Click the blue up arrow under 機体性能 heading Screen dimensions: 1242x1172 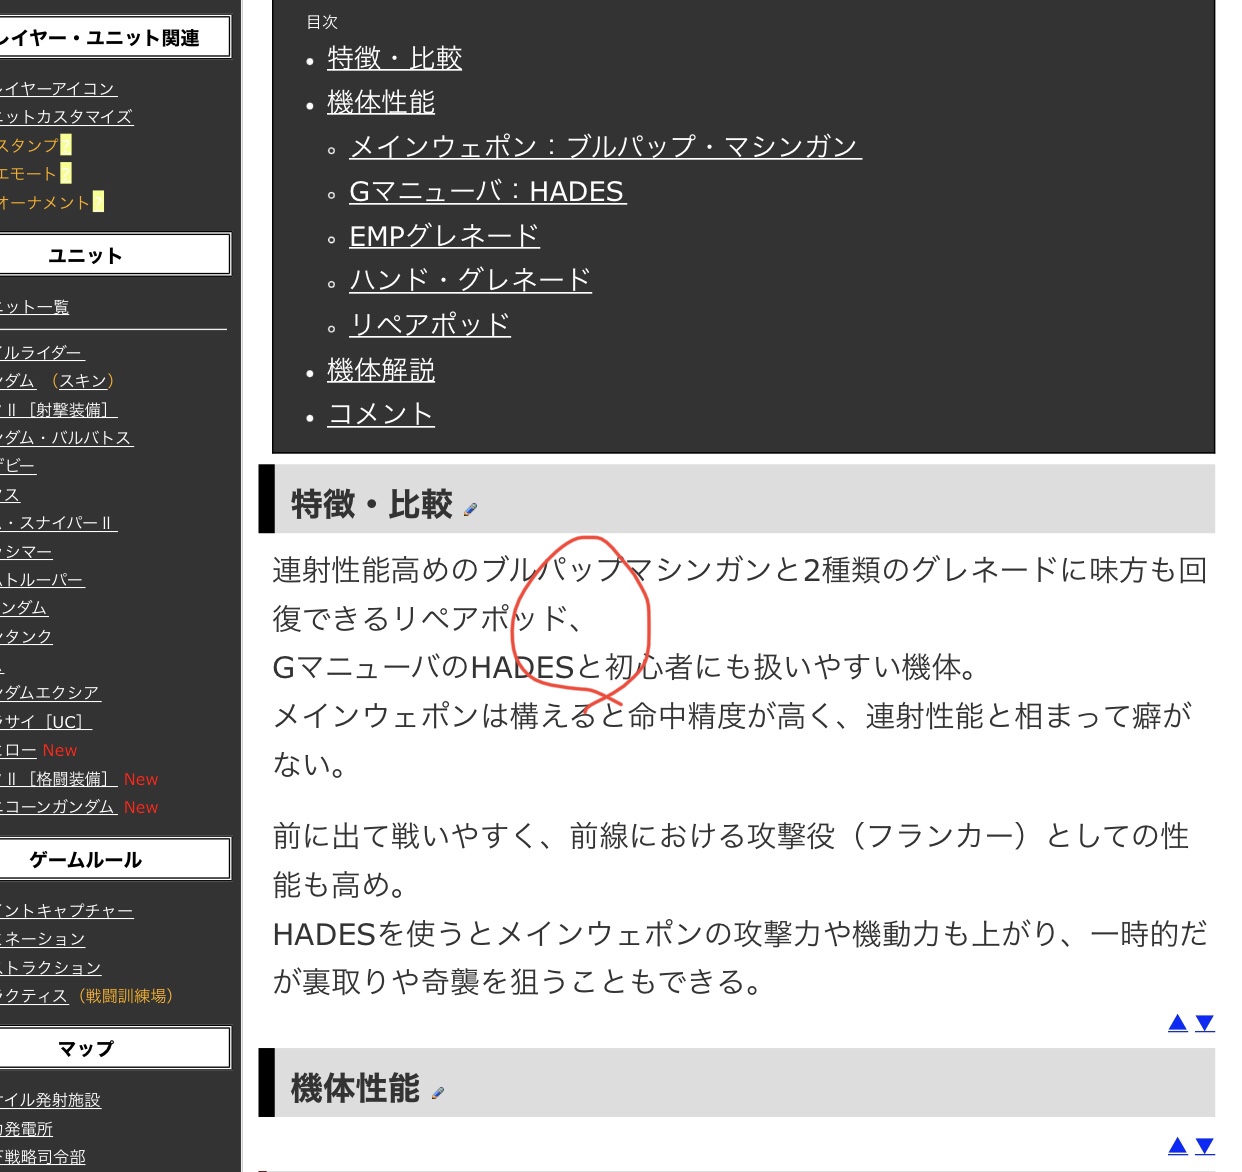(1178, 1146)
